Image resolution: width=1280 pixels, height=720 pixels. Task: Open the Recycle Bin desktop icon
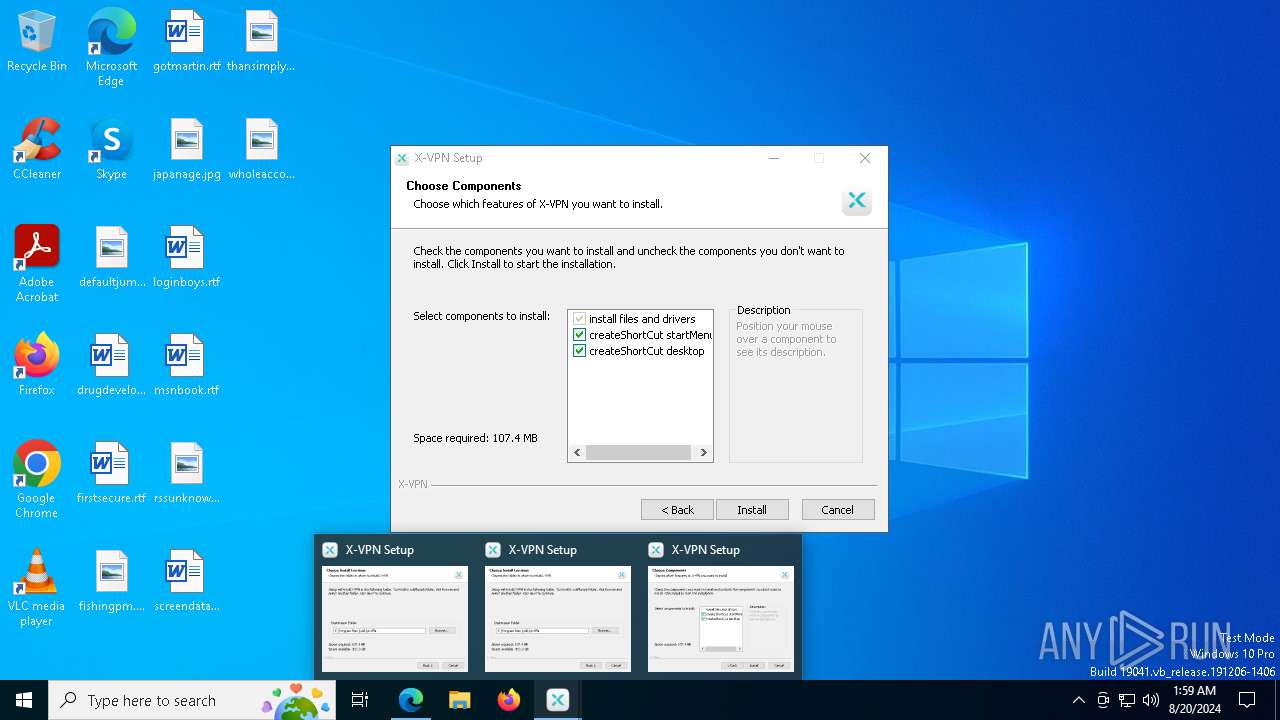(37, 42)
